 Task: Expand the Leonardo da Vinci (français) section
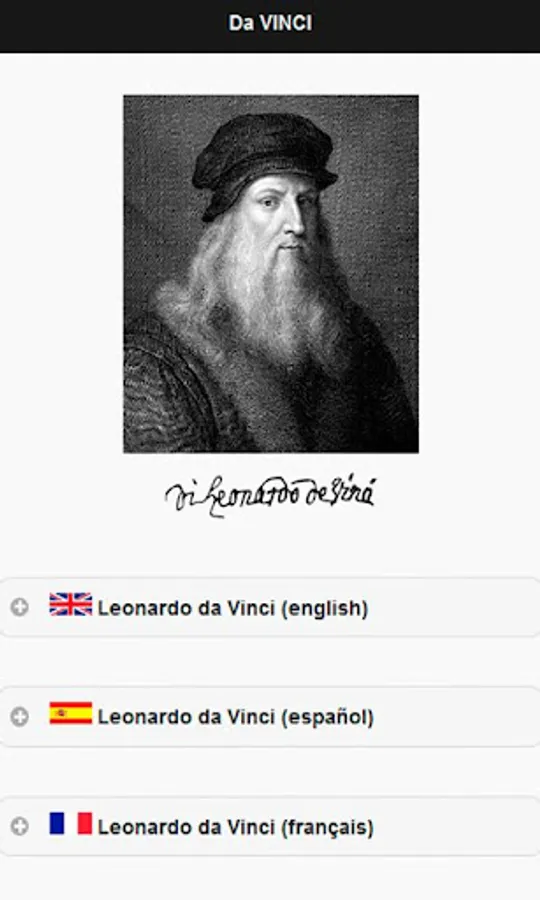point(270,826)
